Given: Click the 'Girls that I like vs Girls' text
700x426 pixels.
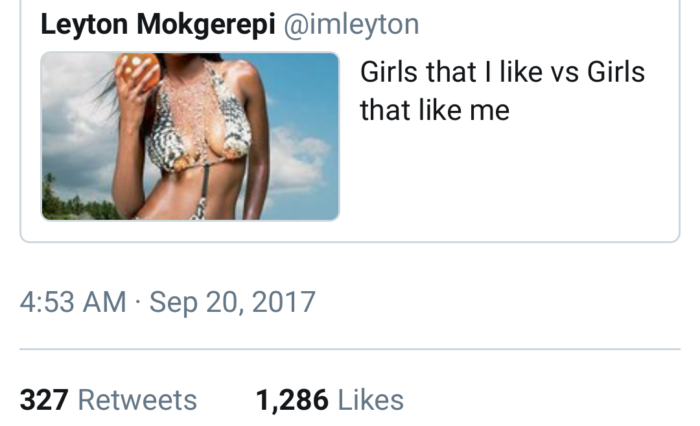Looking at the screenshot, I should 502,72.
